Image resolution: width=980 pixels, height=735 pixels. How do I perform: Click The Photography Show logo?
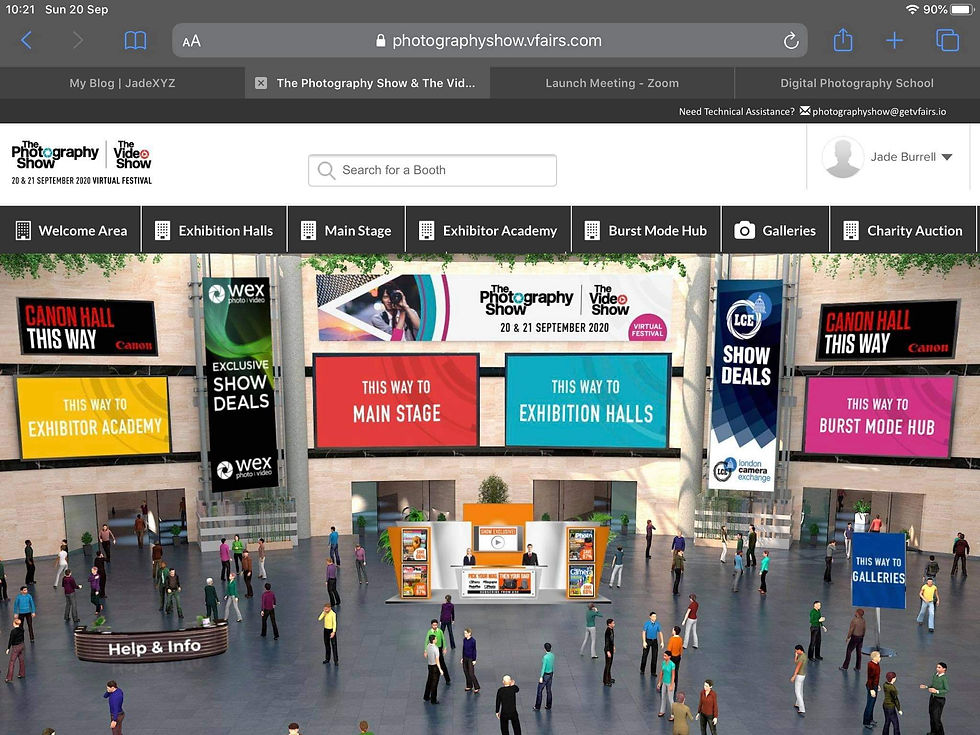(55, 155)
